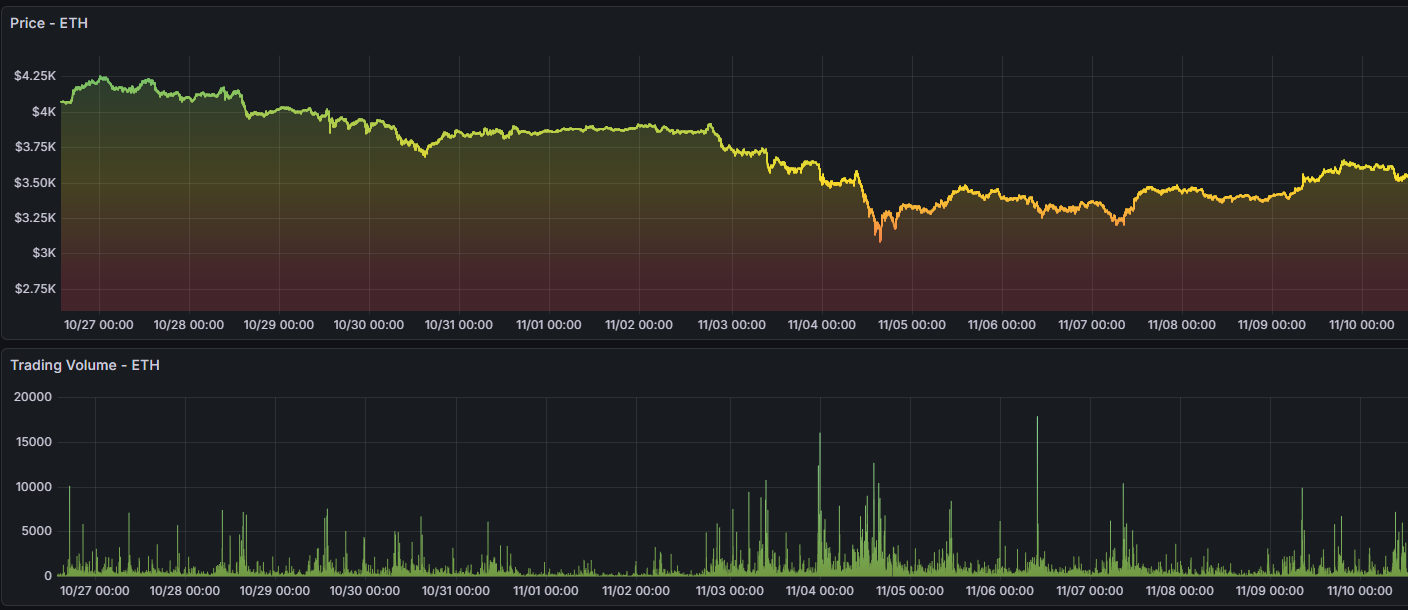Click the lowest orange price dip before 11/05

(880, 240)
